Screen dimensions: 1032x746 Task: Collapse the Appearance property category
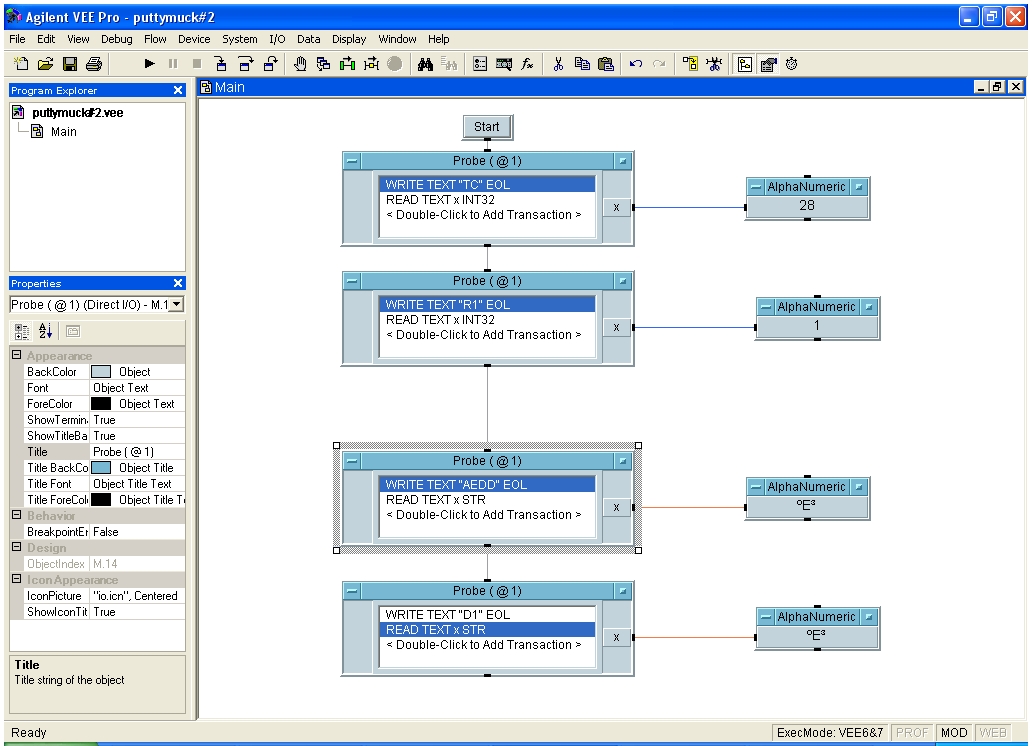(17, 356)
